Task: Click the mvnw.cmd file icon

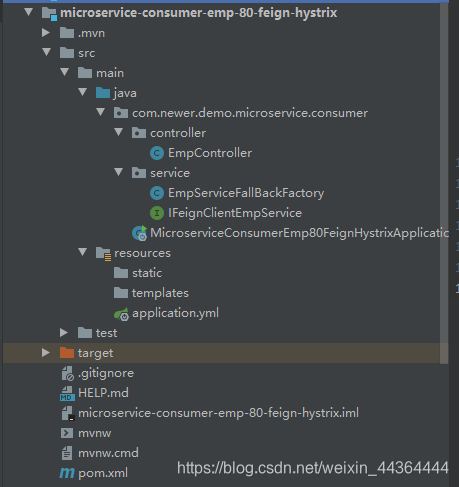Action: (67, 453)
